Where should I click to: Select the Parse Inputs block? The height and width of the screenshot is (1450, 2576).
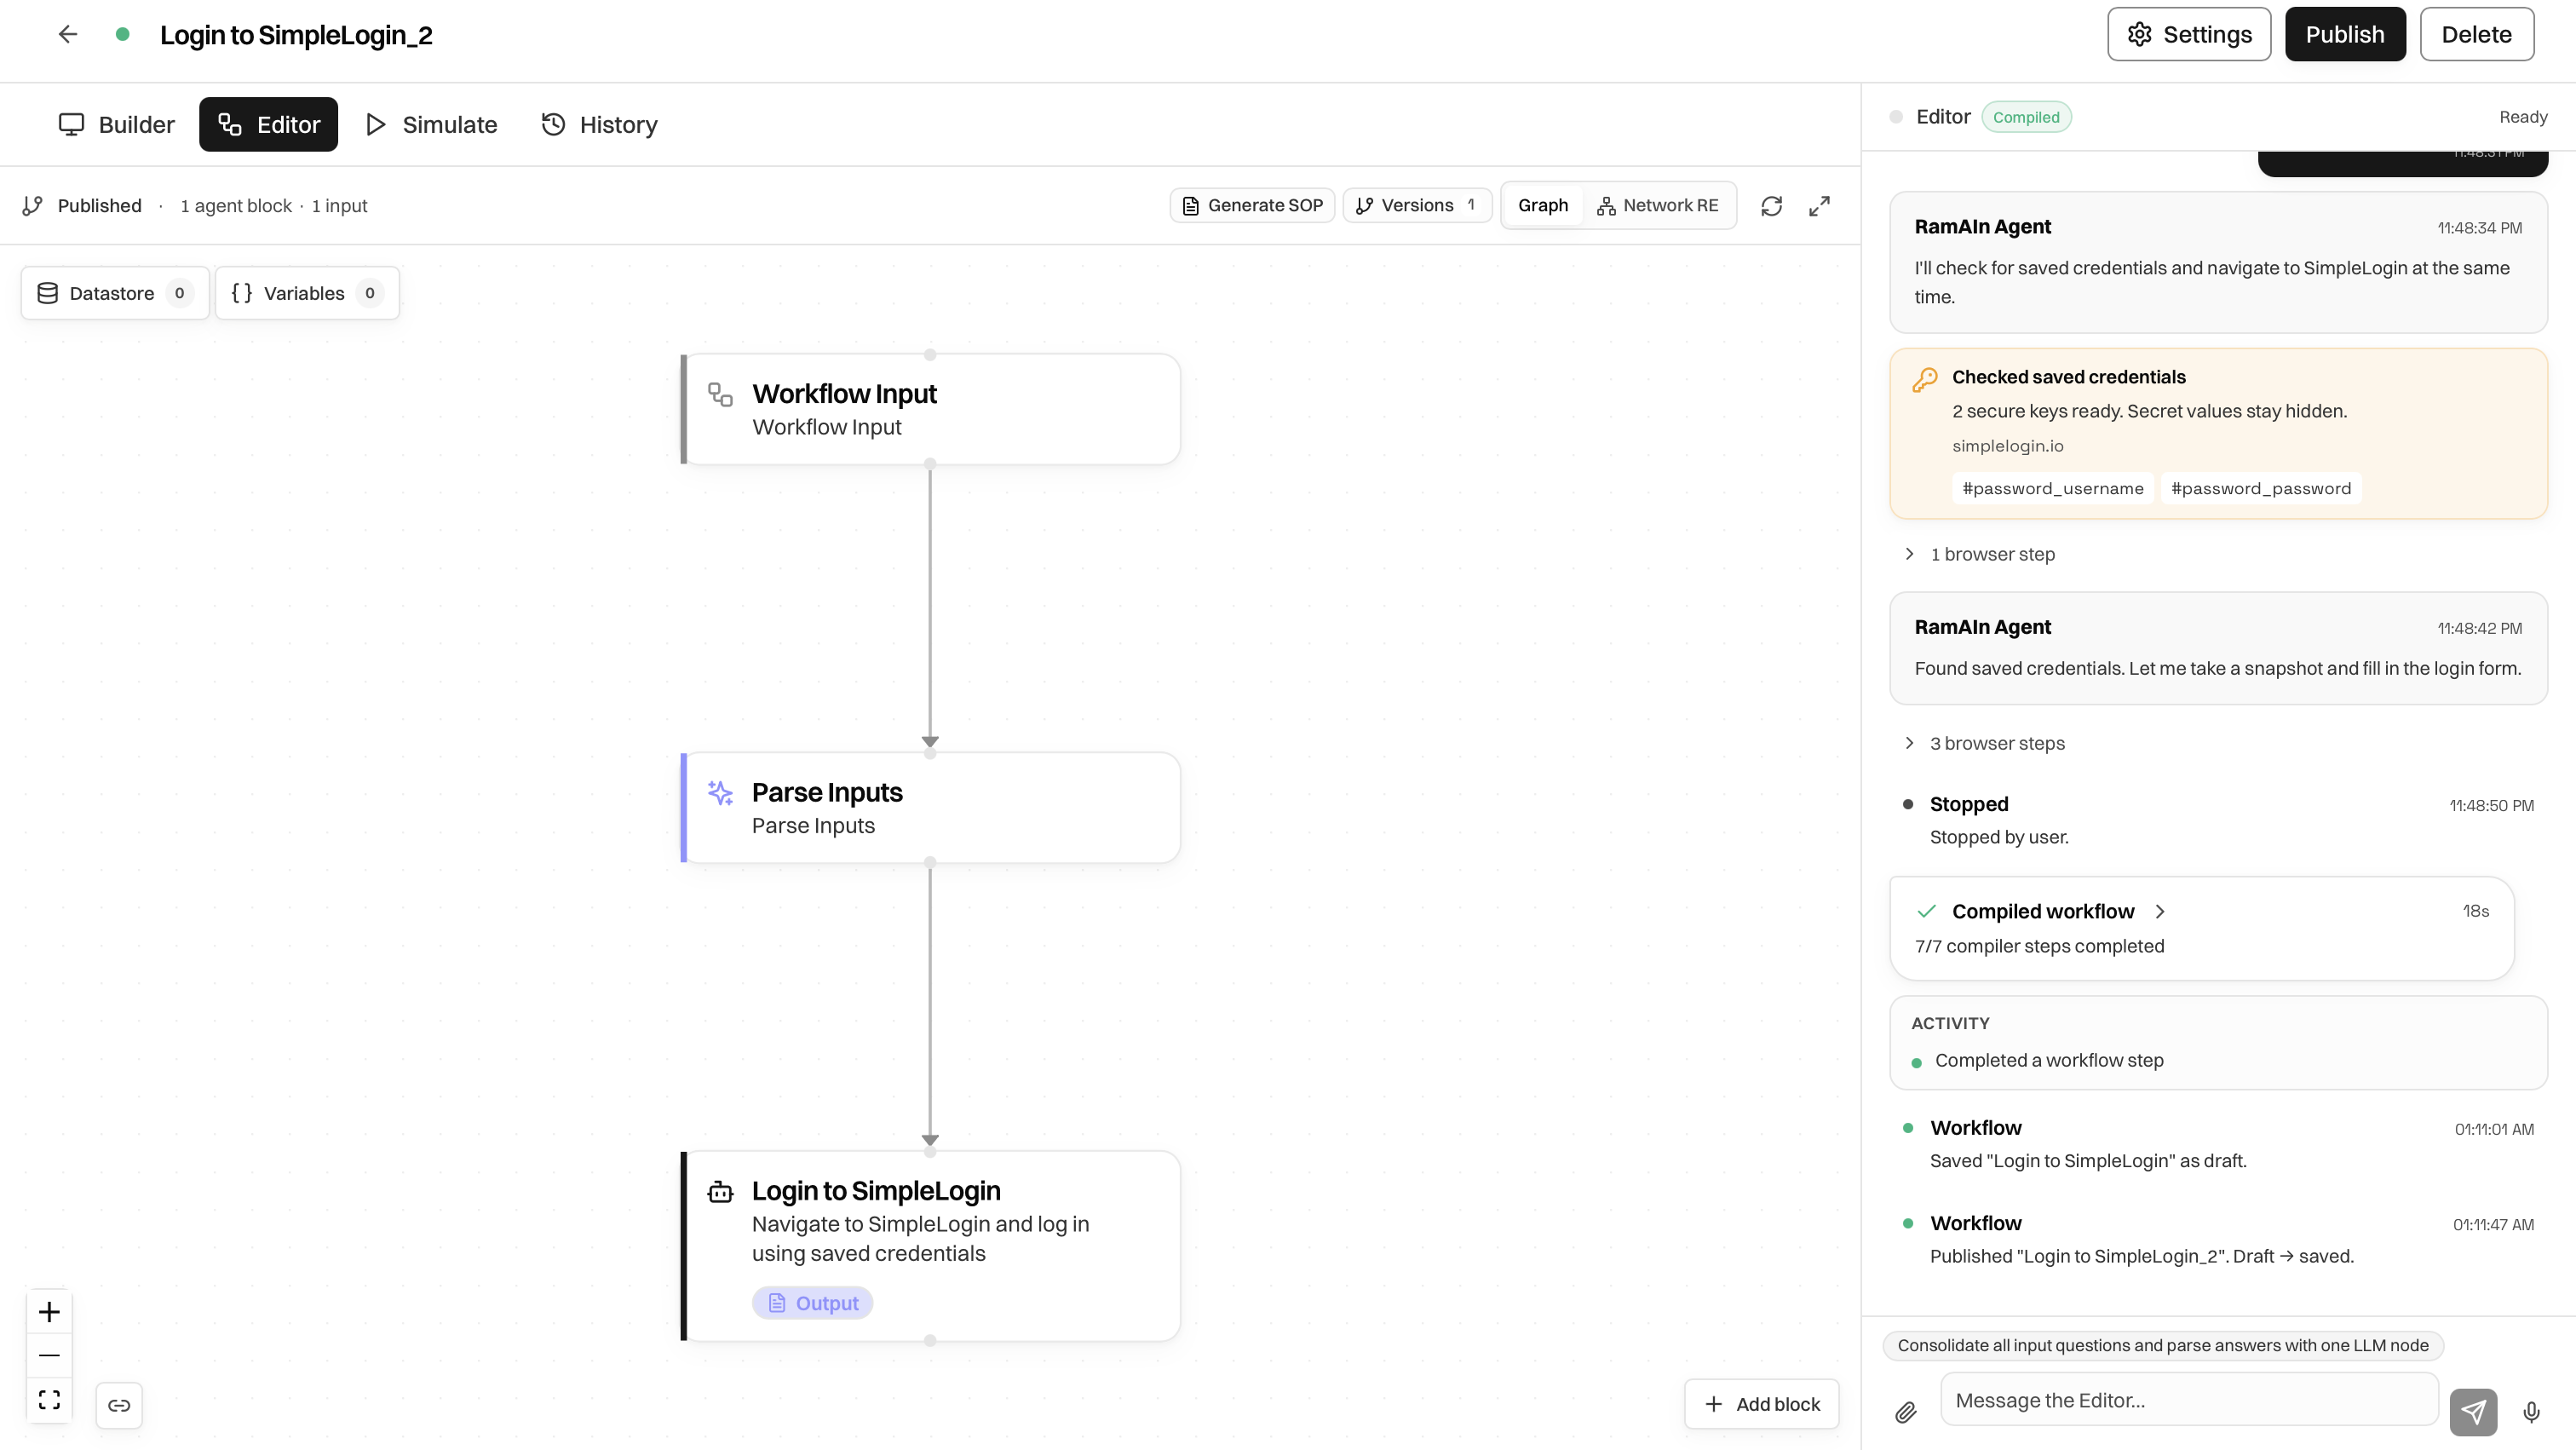pos(930,808)
